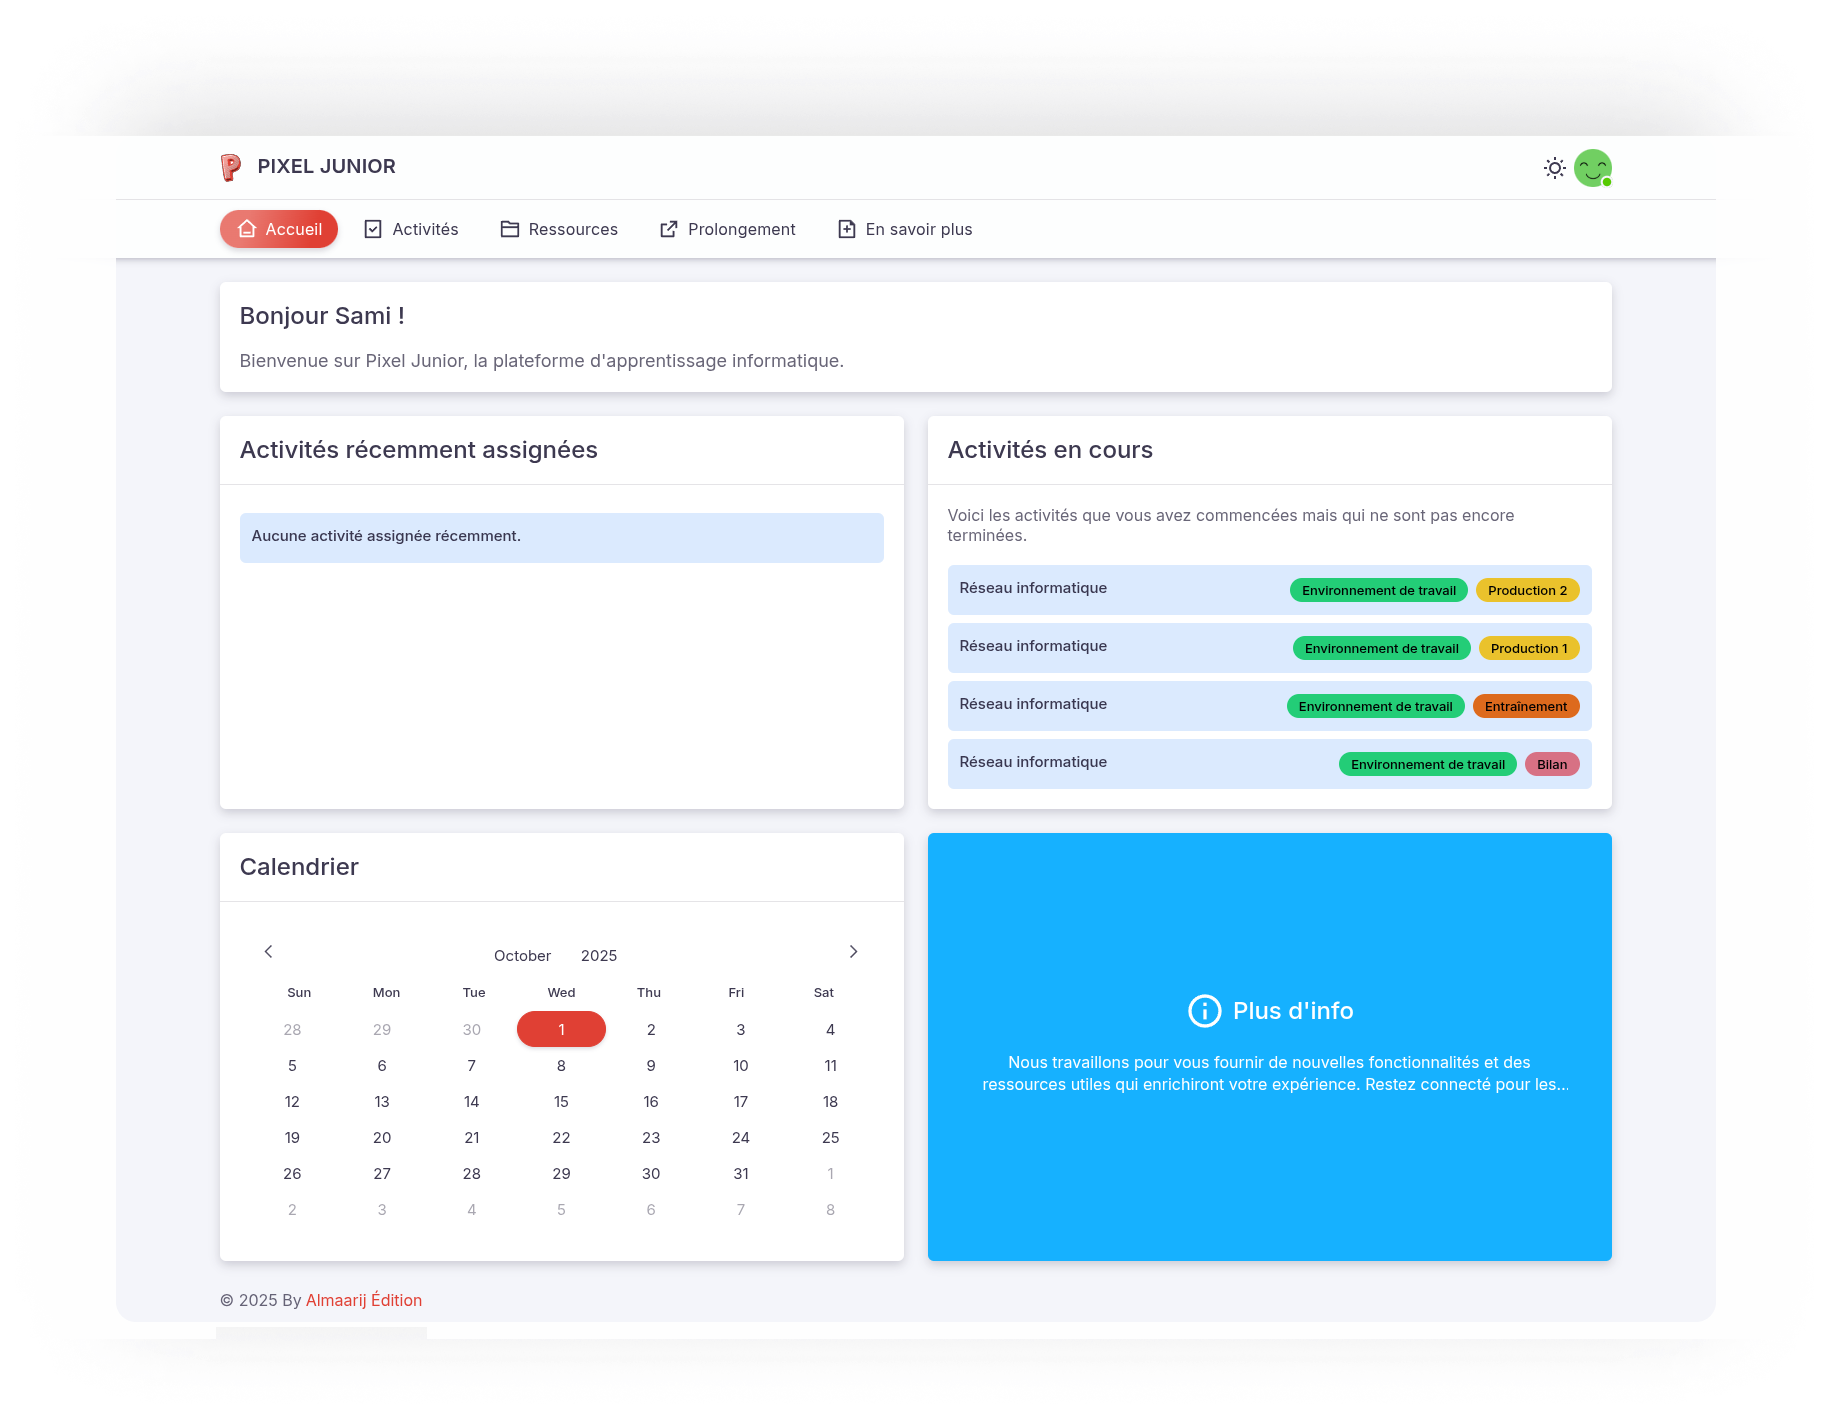Open the 2025 year selector
Viewport: 1832px width, 1418px height.
pos(598,956)
